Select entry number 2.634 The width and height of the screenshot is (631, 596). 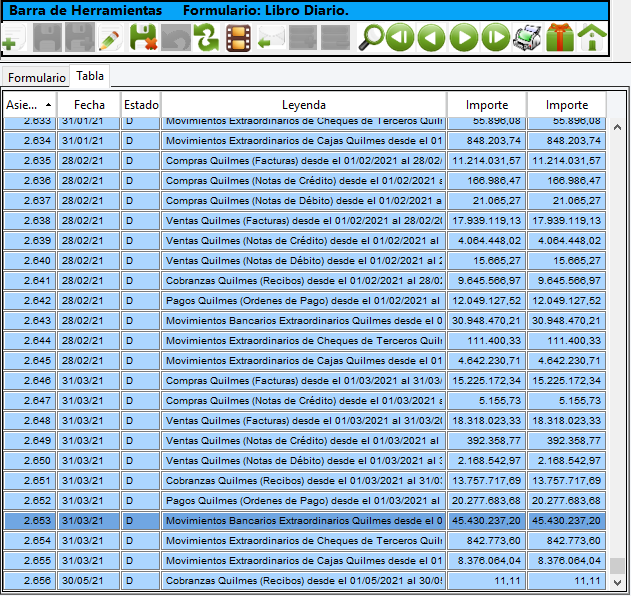[29, 140]
